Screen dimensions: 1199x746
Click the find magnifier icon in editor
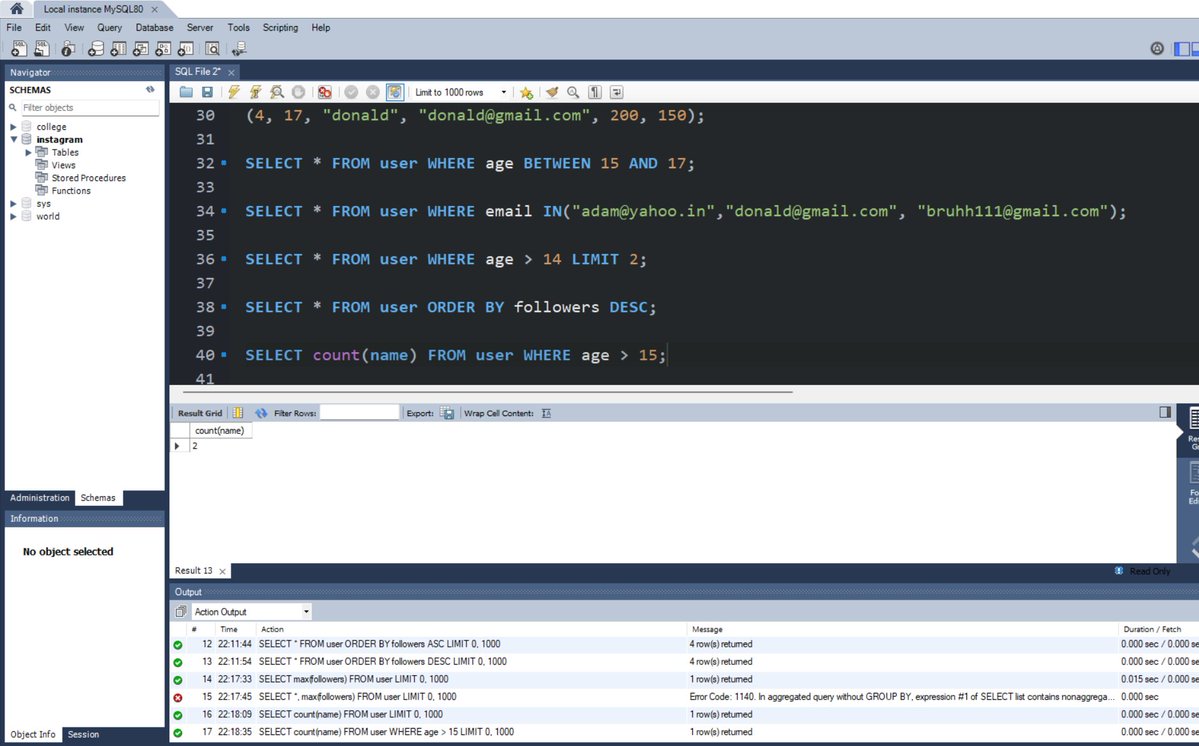coord(573,92)
